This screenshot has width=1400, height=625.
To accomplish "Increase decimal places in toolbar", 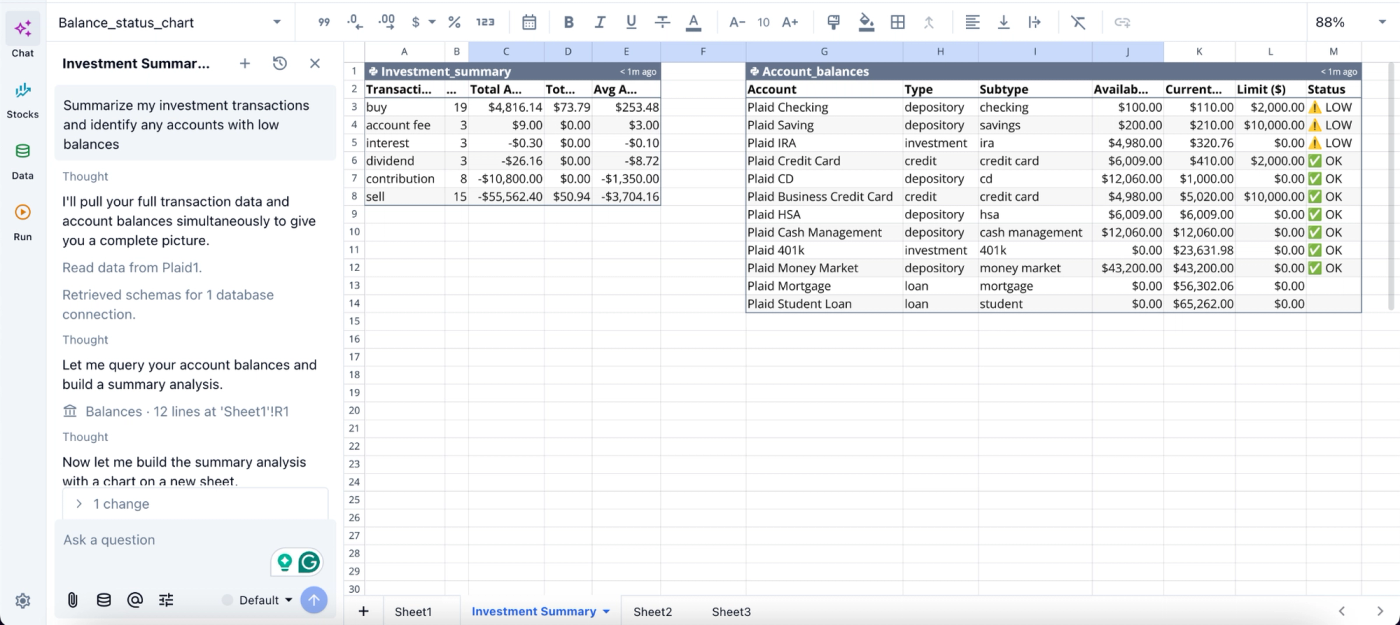I will click(x=388, y=22).
